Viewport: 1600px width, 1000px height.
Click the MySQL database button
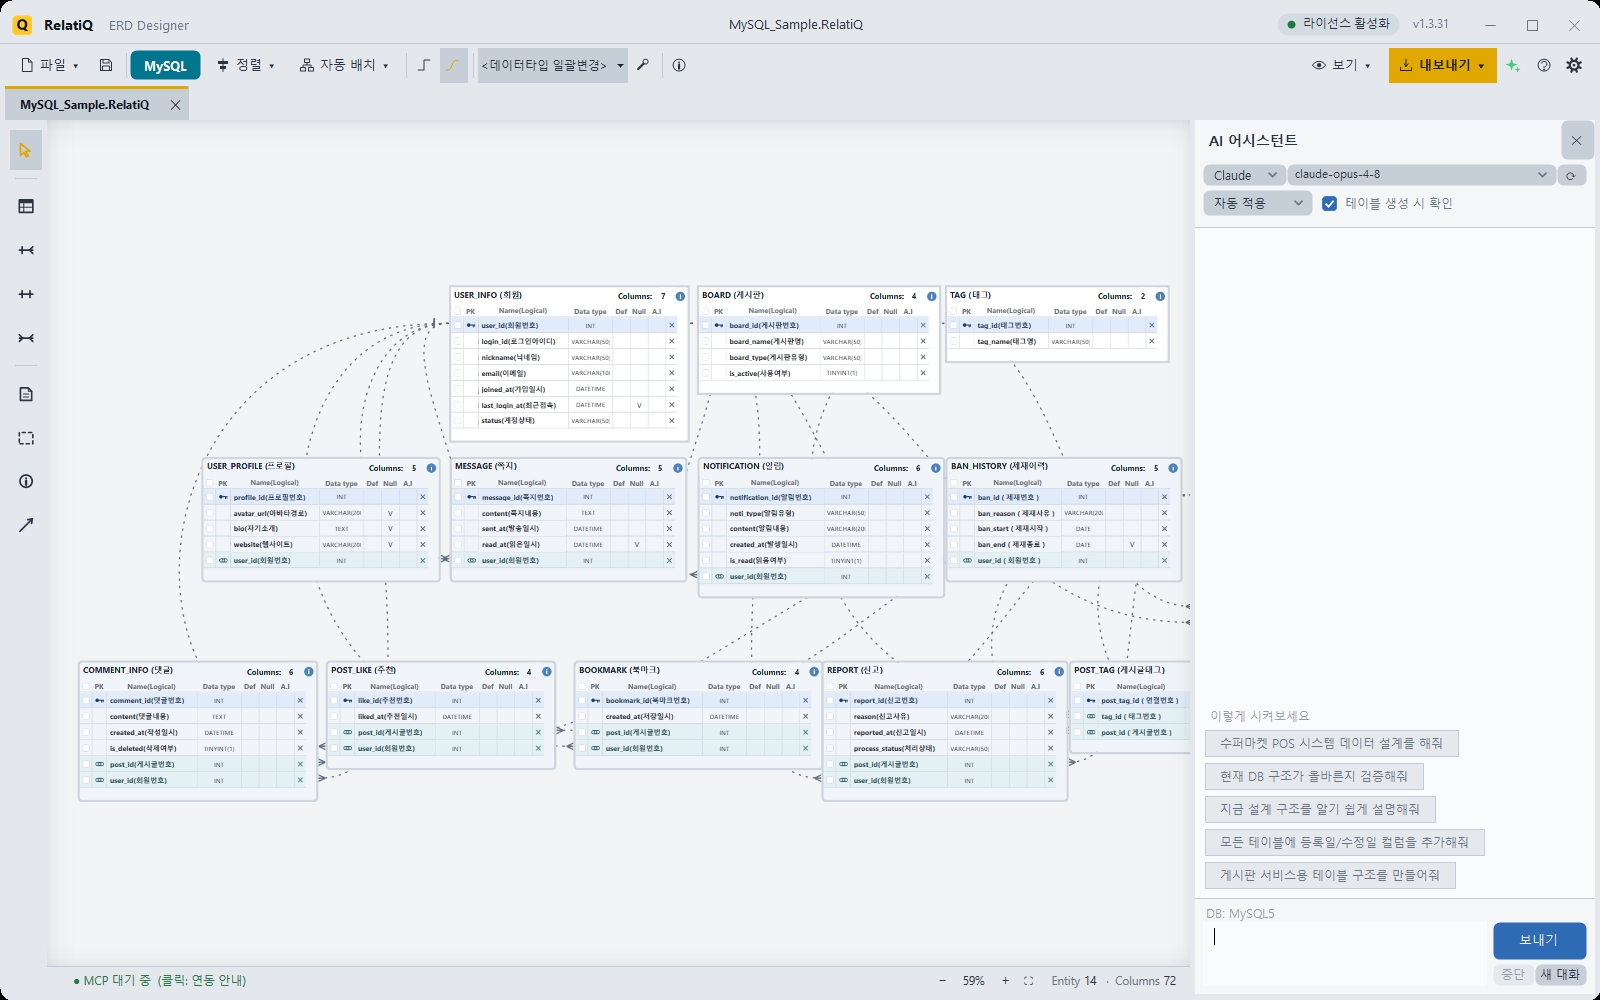coord(165,65)
